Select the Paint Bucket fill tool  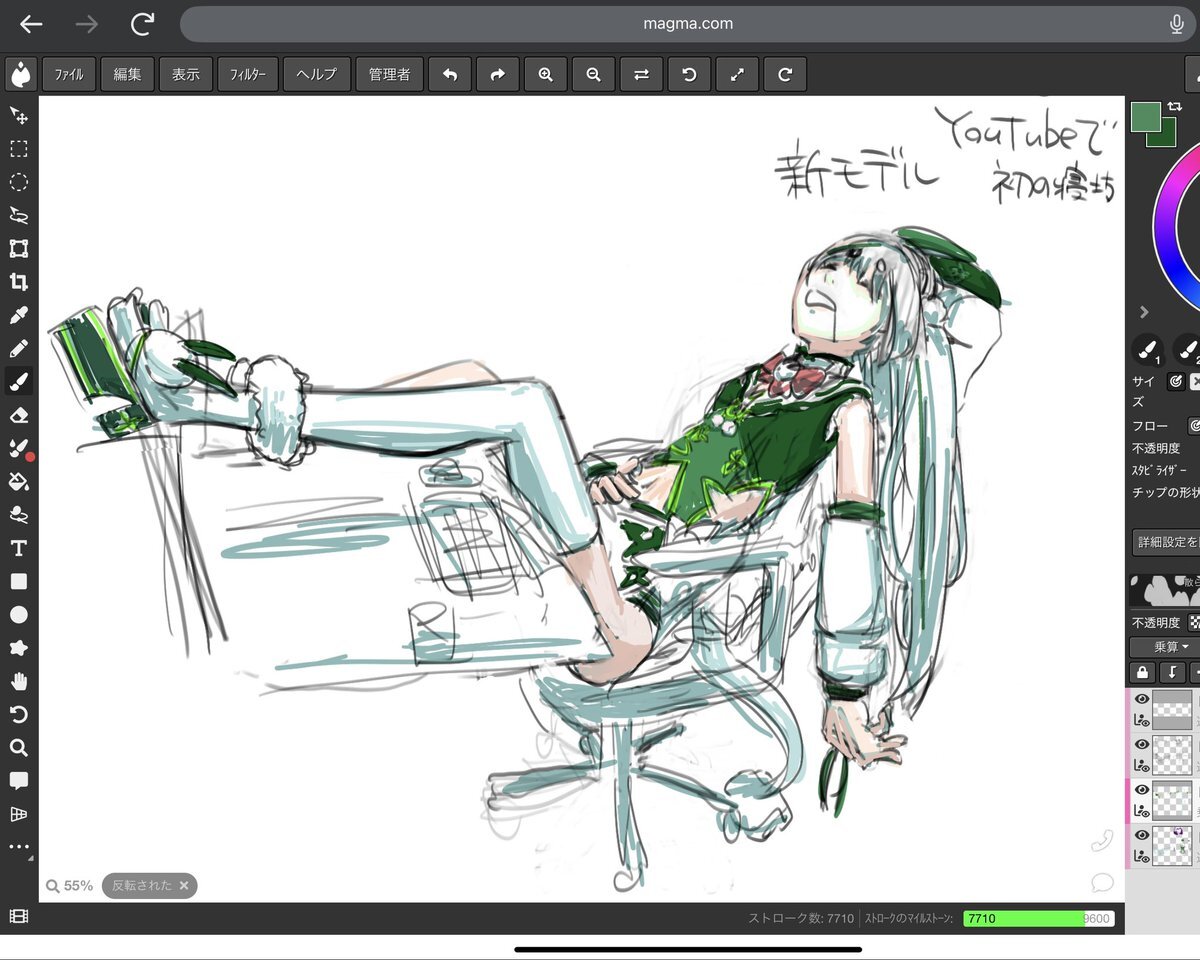[x=18, y=482]
